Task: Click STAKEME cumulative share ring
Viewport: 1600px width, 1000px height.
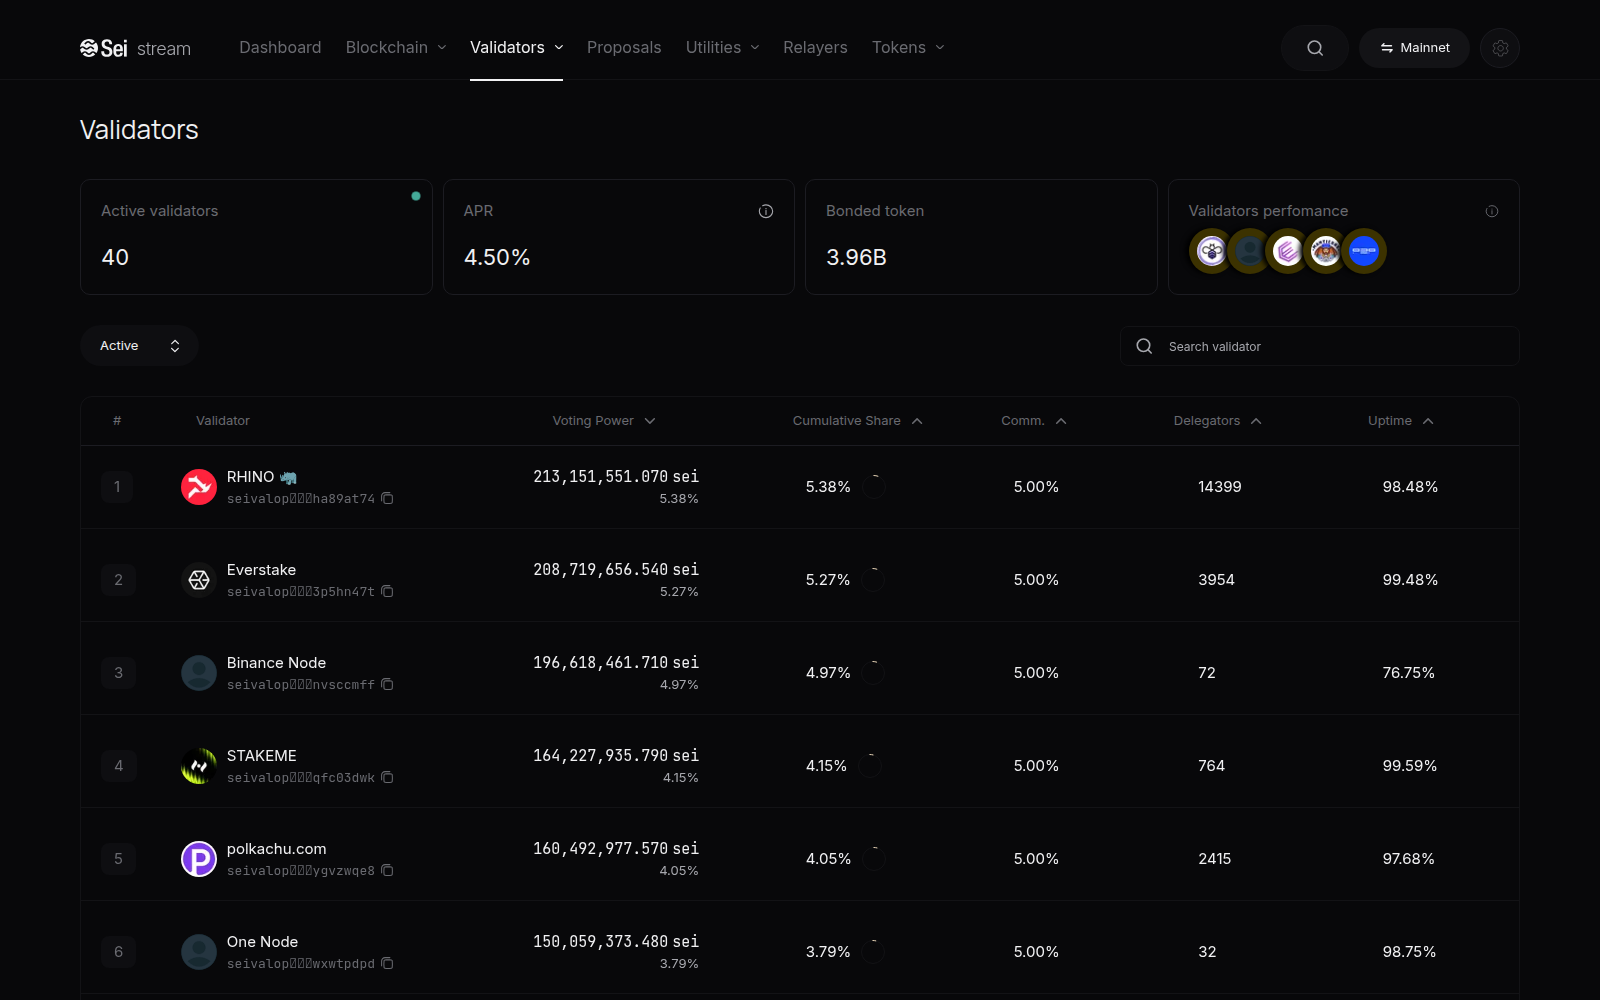Action: click(871, 766)
